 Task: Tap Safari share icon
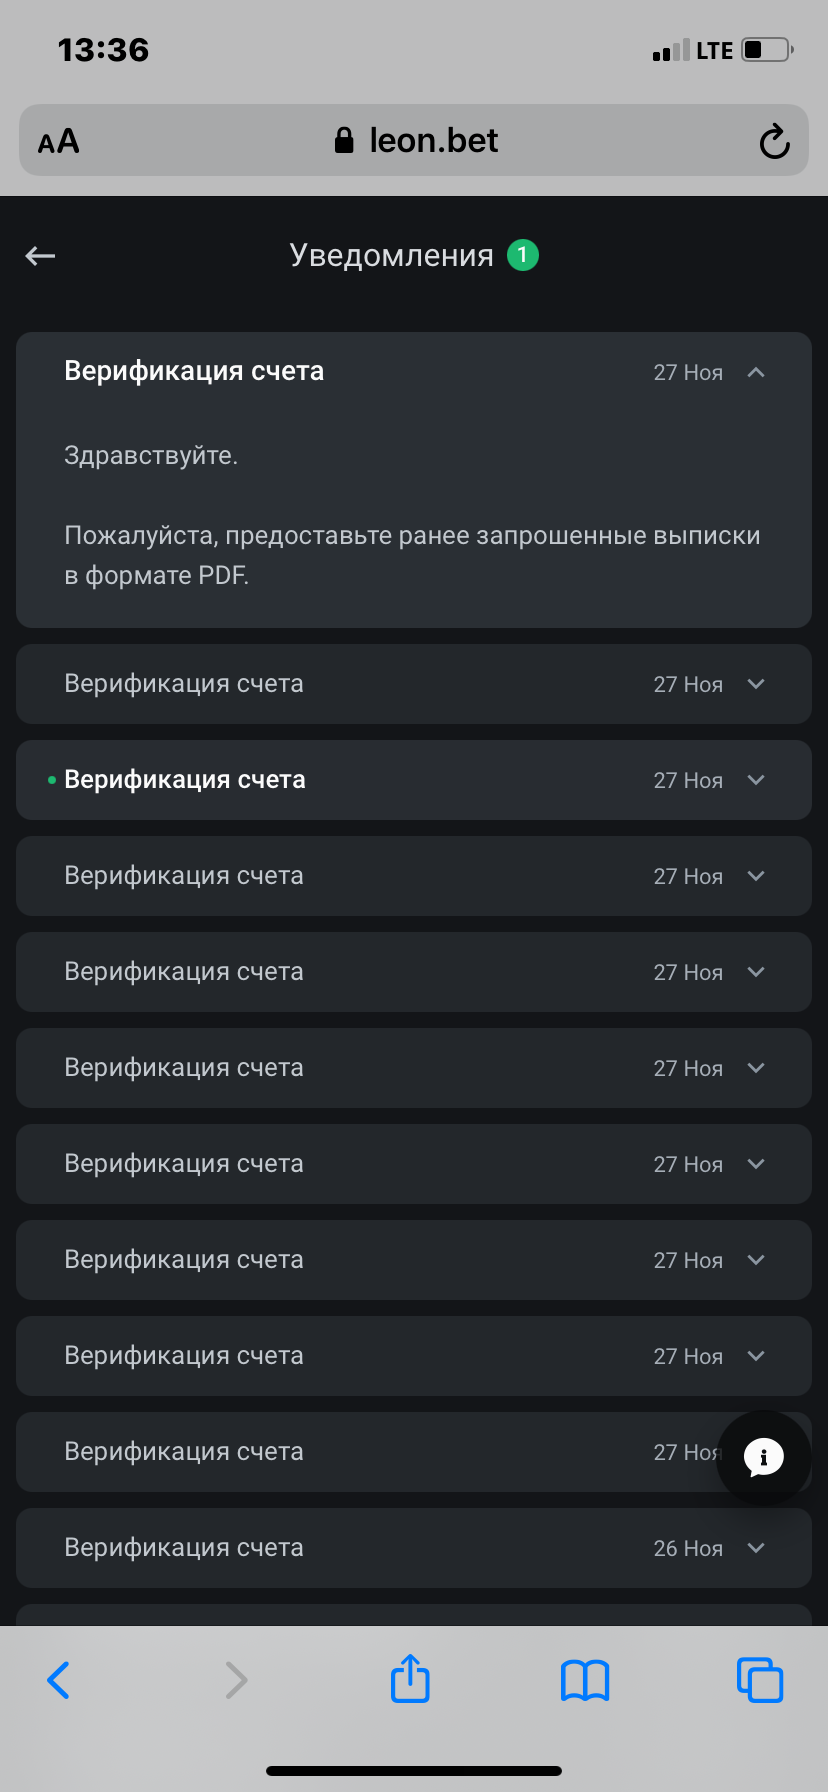pyautogui.click(x=410, y=1679)
